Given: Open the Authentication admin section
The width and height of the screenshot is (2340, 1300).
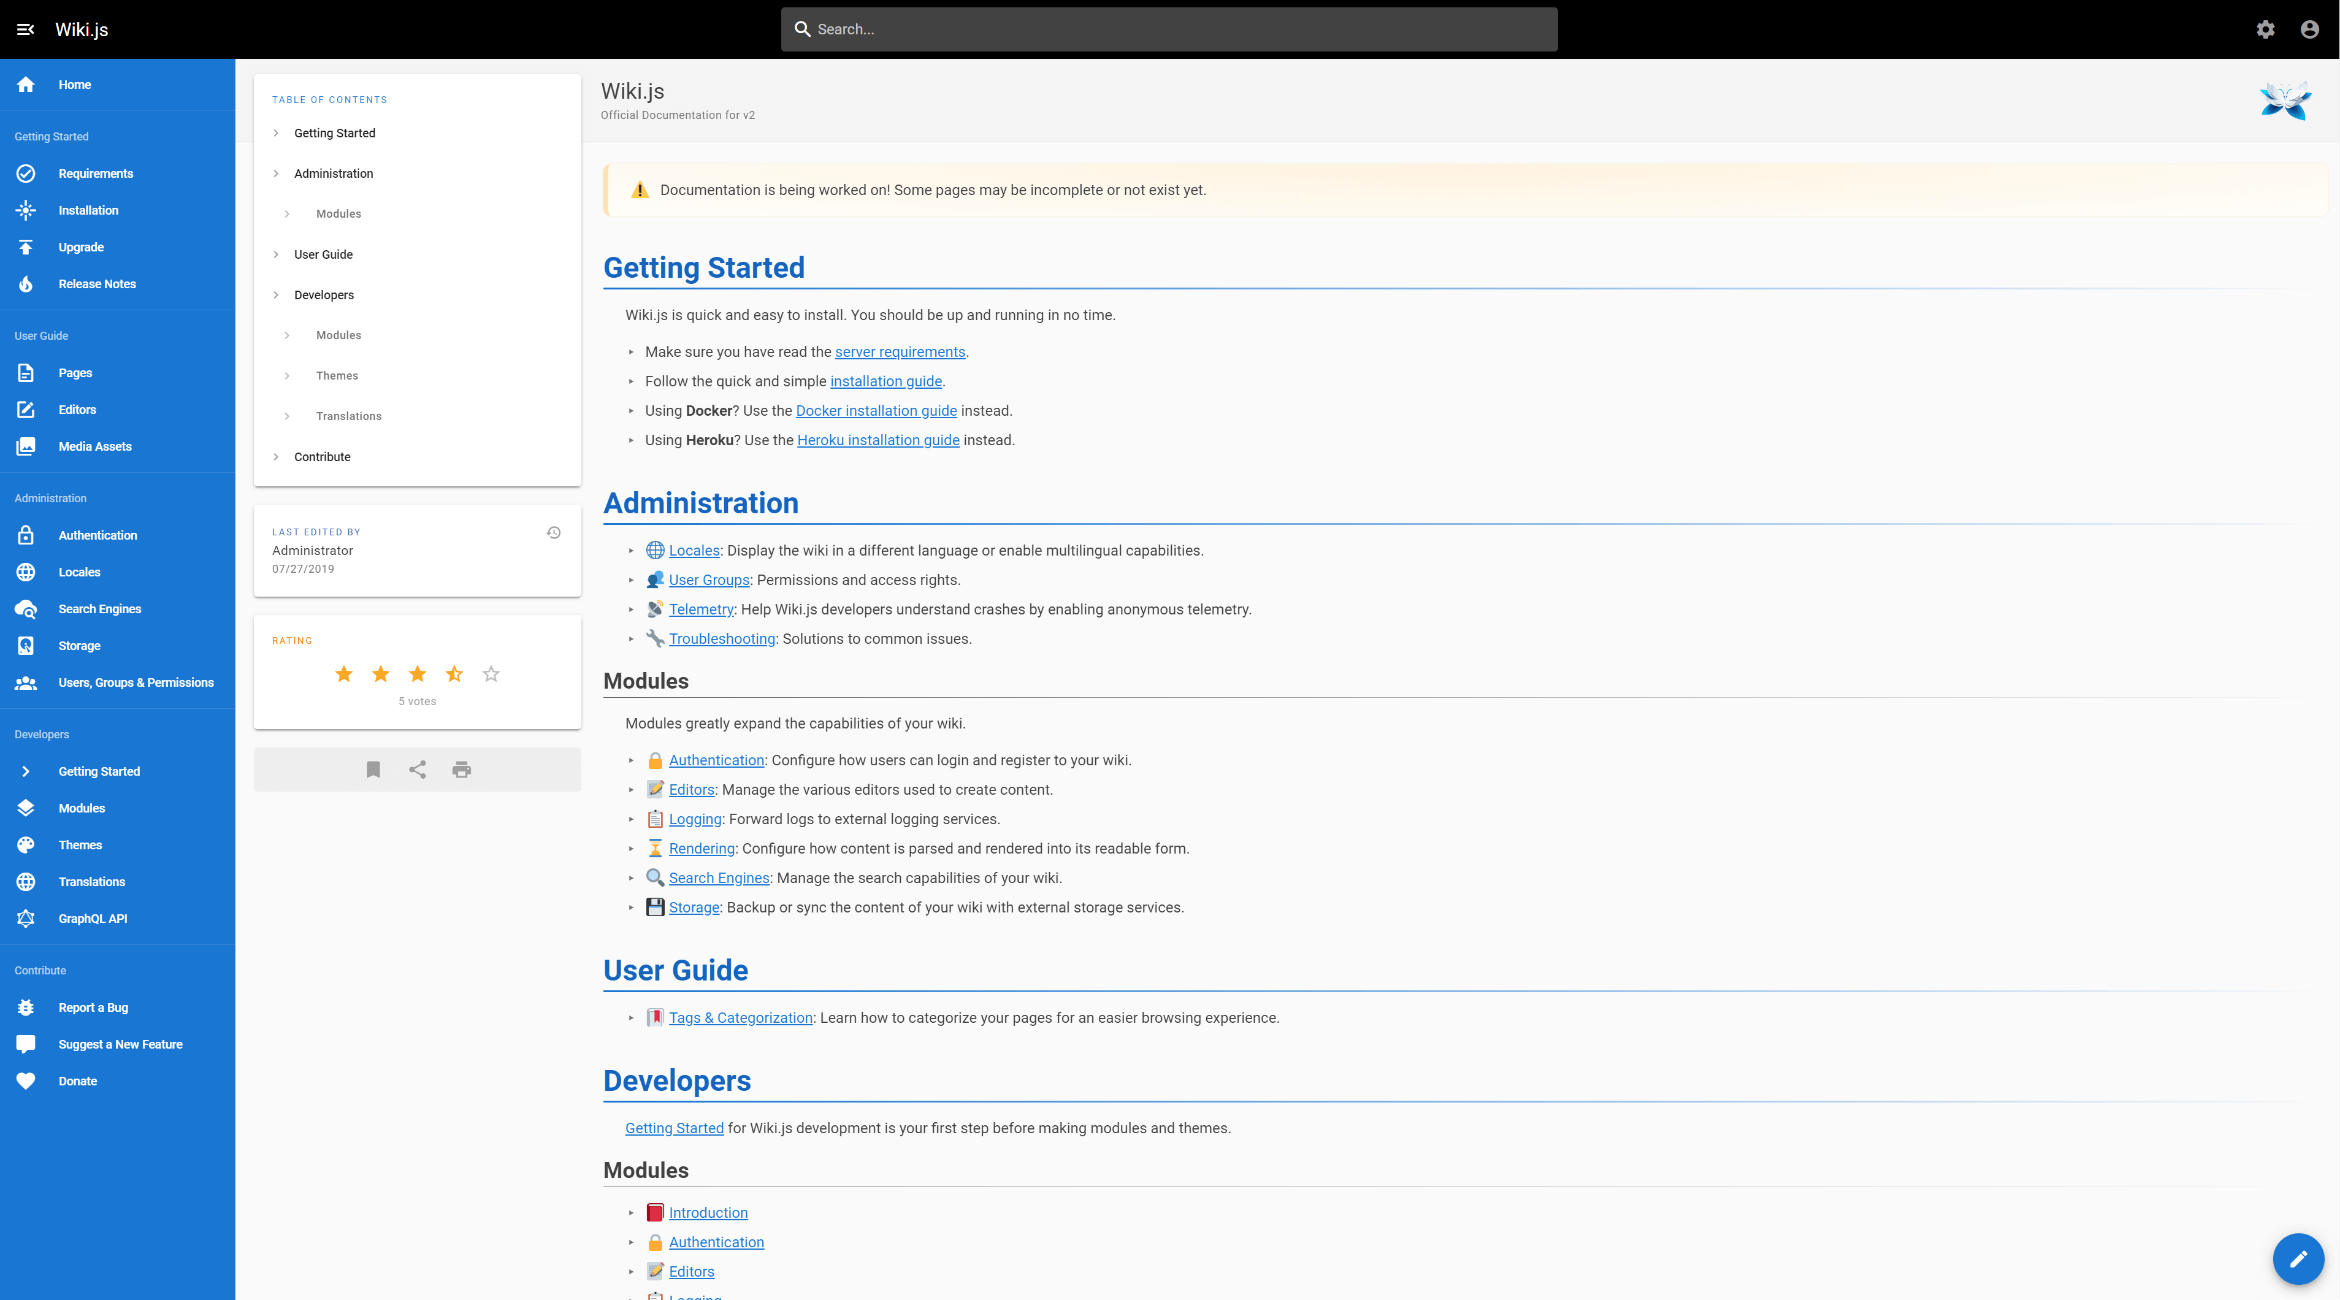Looking at the screenshot, I should (x=97, y=535).
